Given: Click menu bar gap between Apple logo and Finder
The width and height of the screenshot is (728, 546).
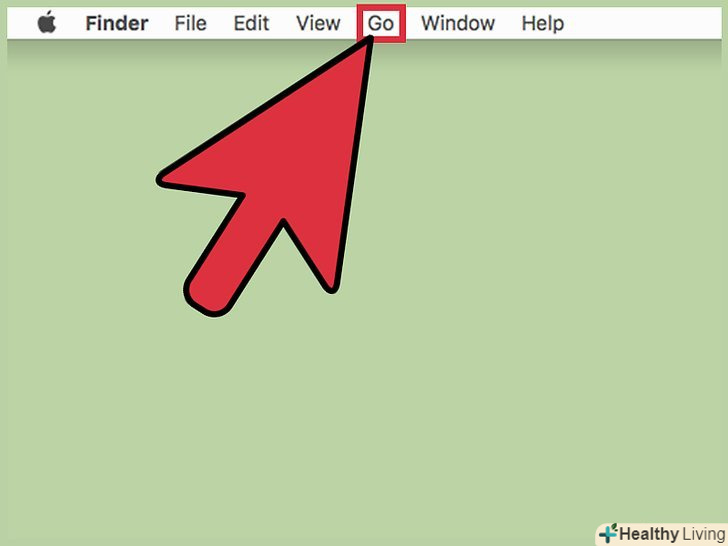Looking at the screenshot, I should (x=71, y=23).
